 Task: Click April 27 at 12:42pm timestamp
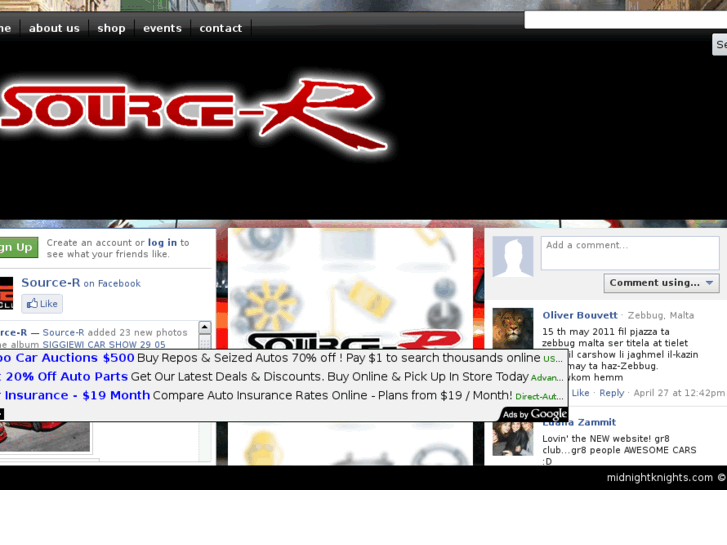[679, 393]
